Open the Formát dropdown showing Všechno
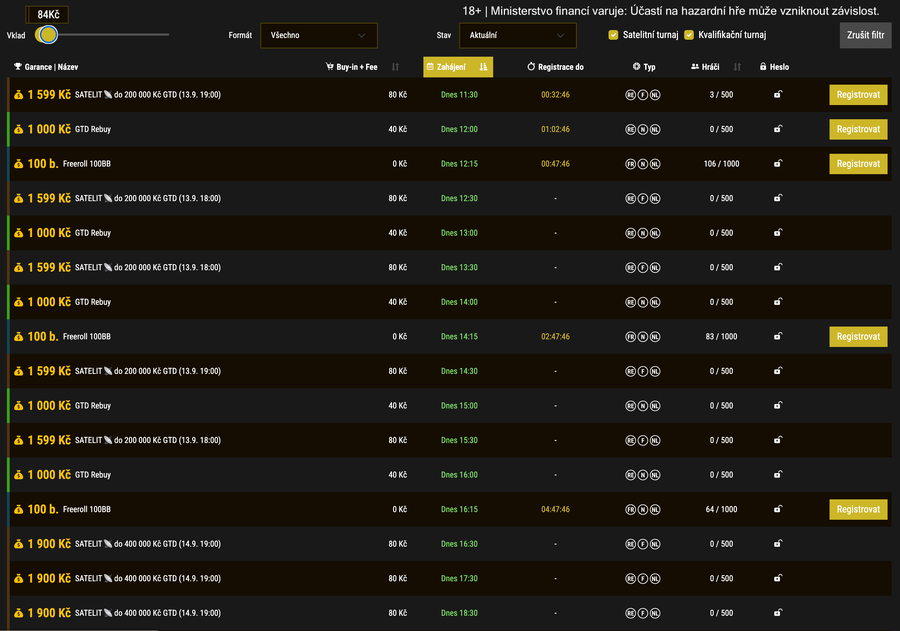This screenshot has width=900, height=631. 319,36
